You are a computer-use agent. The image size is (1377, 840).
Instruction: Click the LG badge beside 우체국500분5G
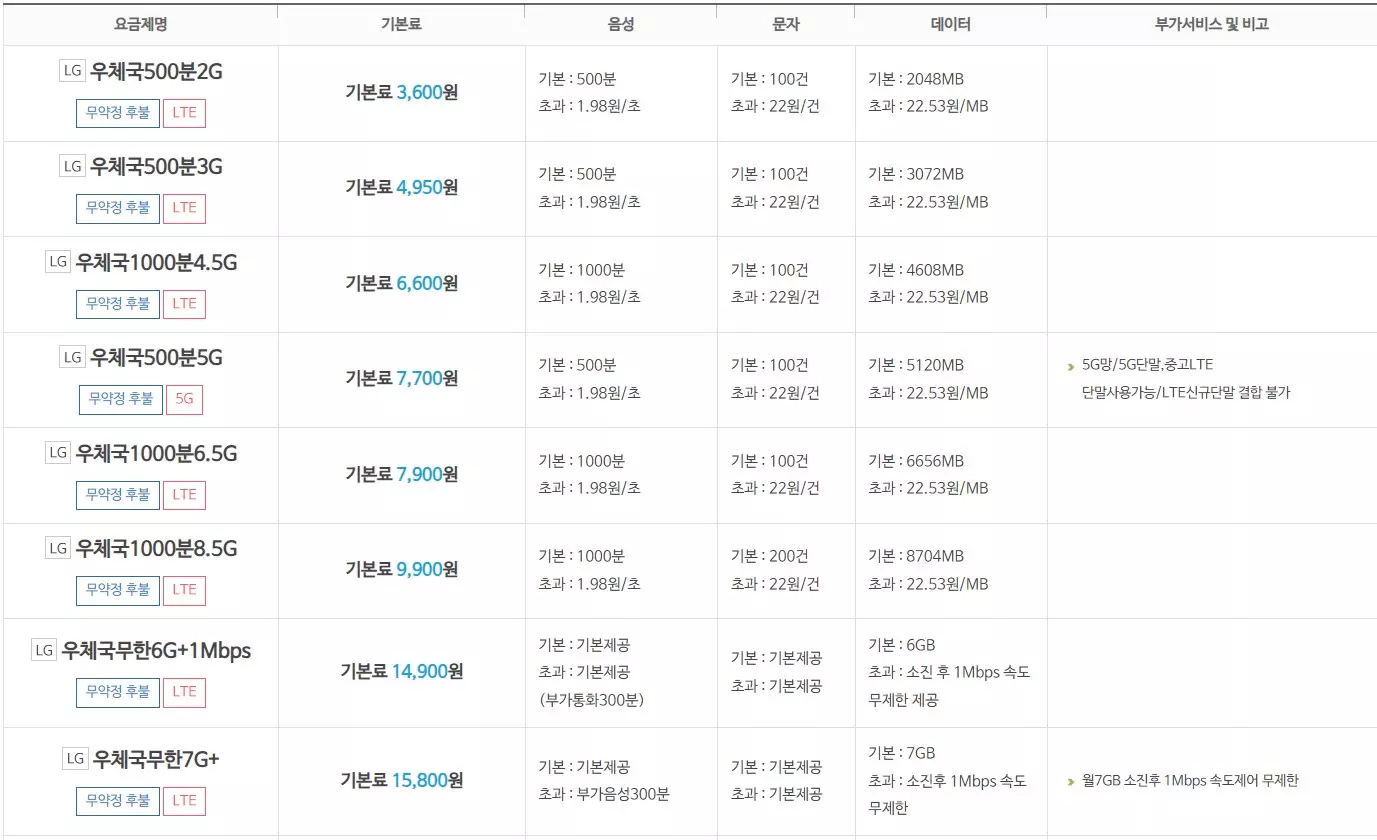click(x=72, y=358)
